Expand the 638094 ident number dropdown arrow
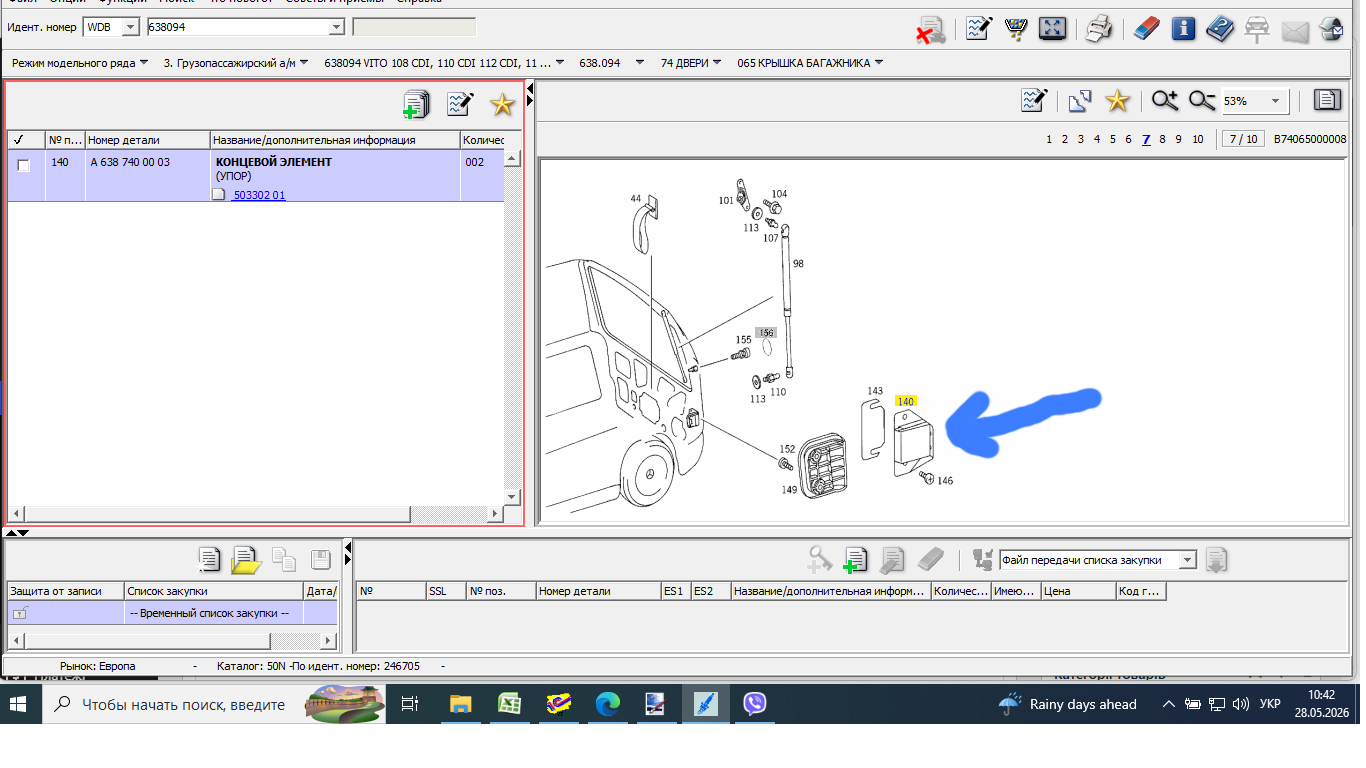The width and height of the screenshot is (1366, 768). click(x=336, y=27)
